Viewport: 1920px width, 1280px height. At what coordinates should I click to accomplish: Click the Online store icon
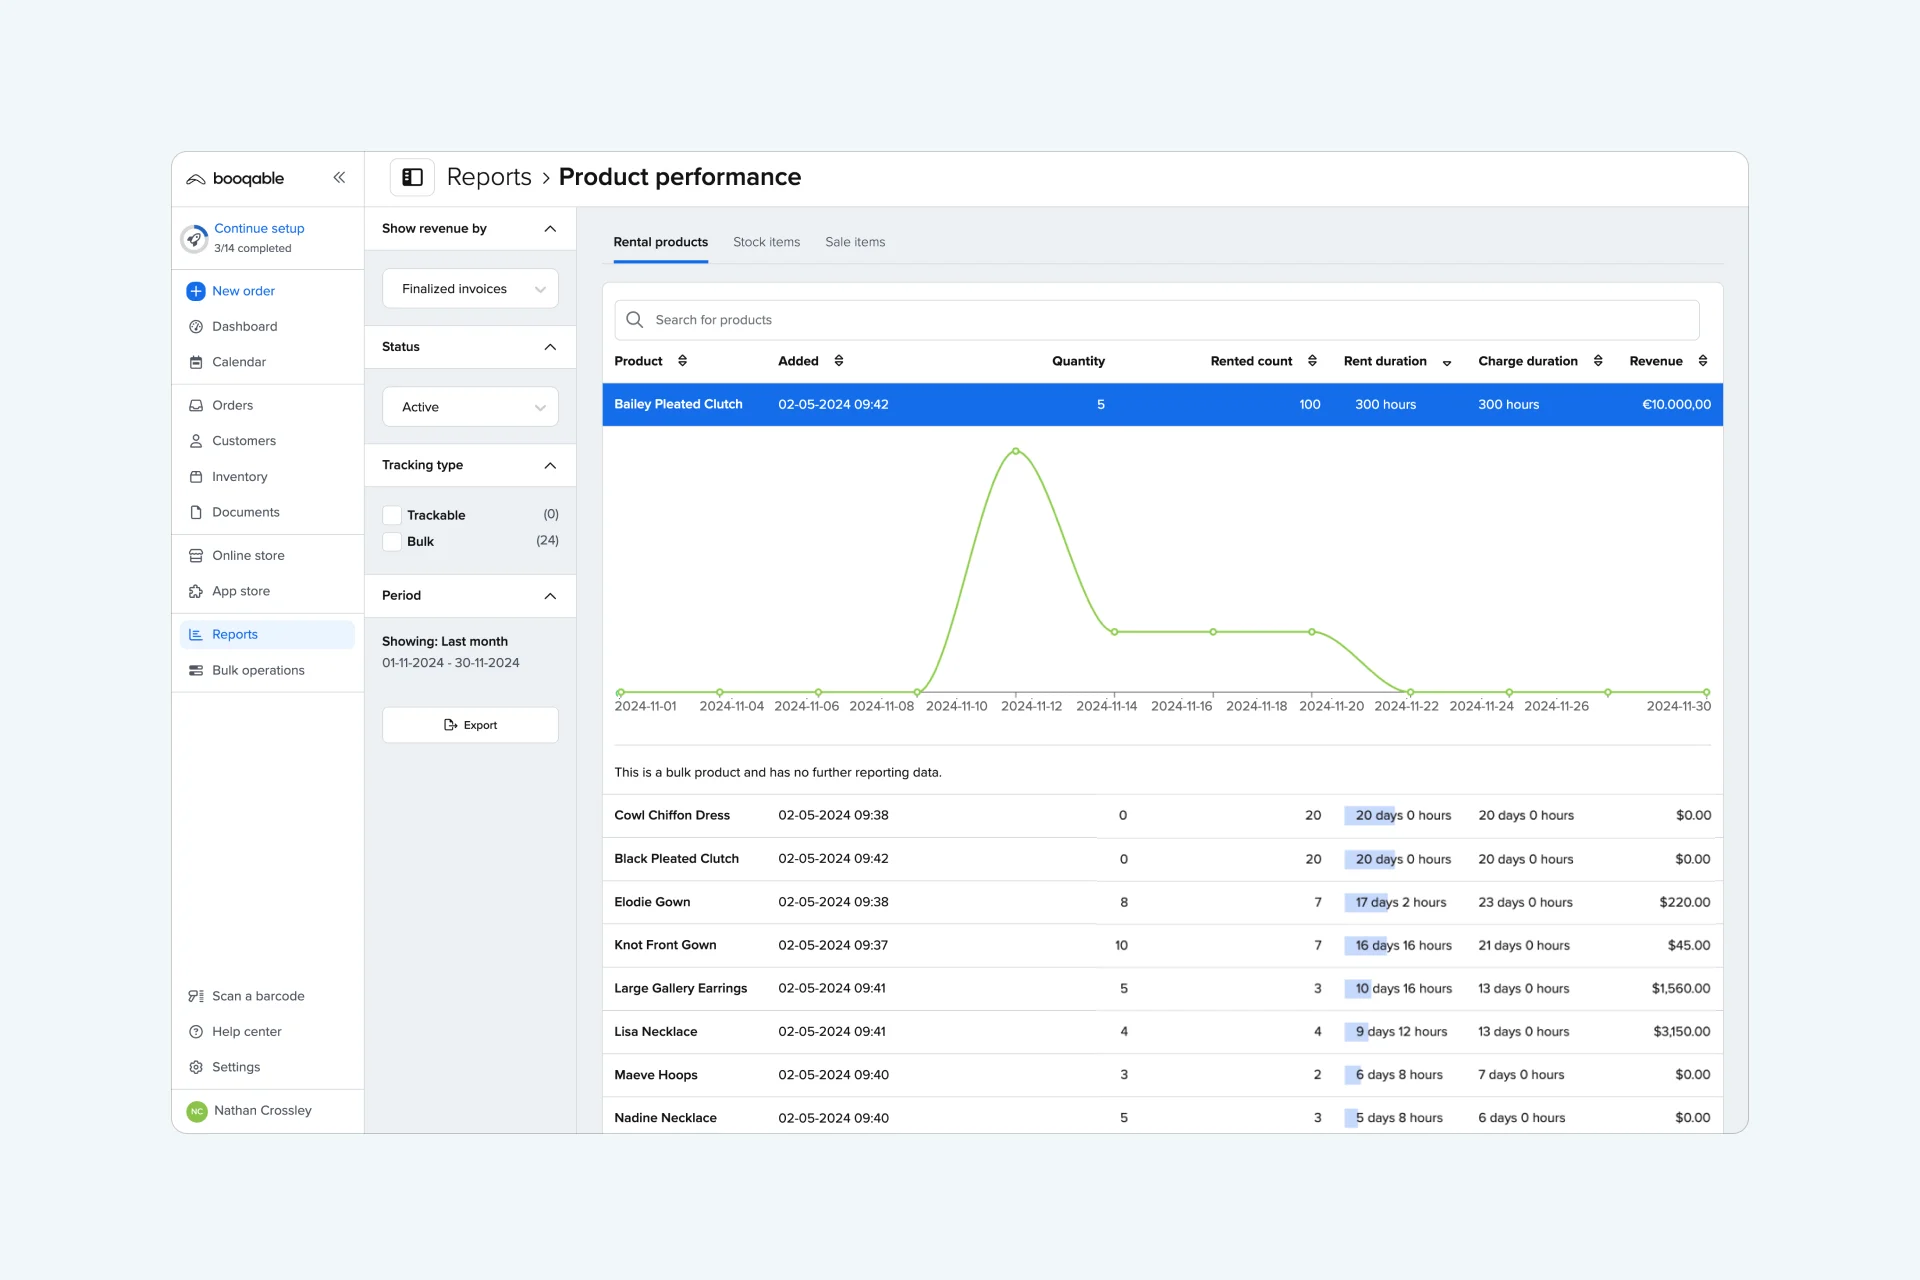tap(196, 555)
